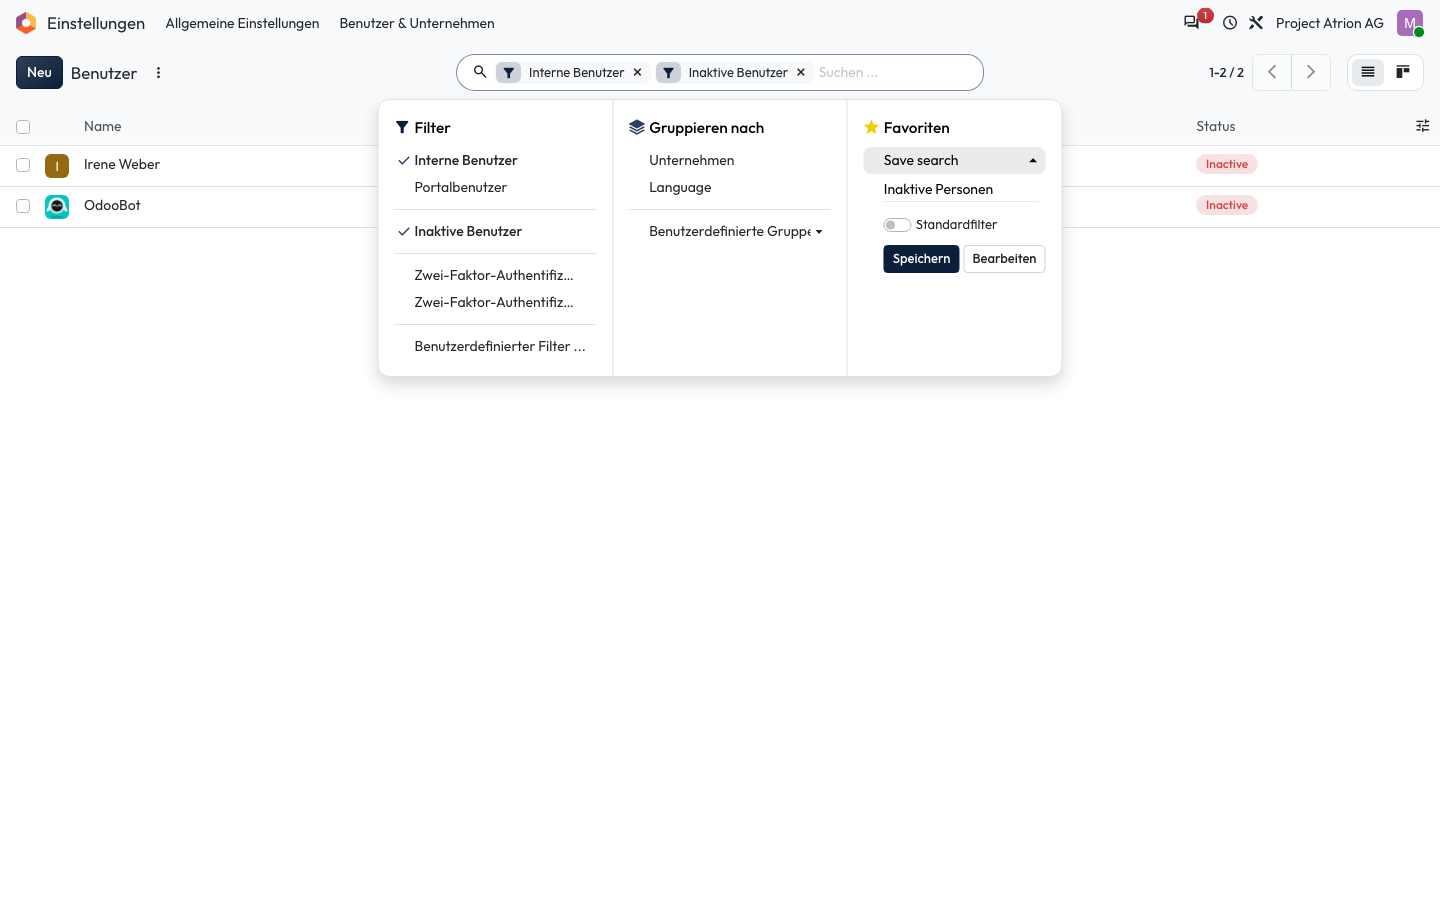Image resolution: width=1440 pixels, height=900 pixels.
Task: Click the search magnifier icon
Action: tap(480, 72)
